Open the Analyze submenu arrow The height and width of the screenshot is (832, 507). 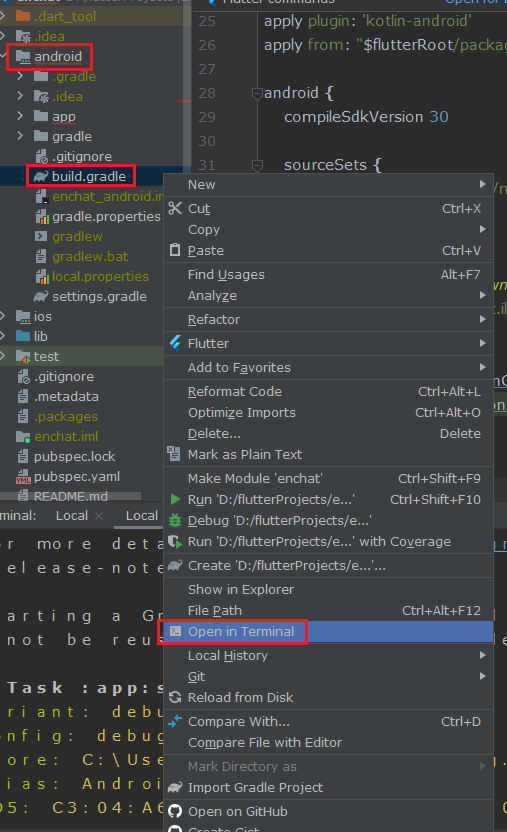click(483, 295)
